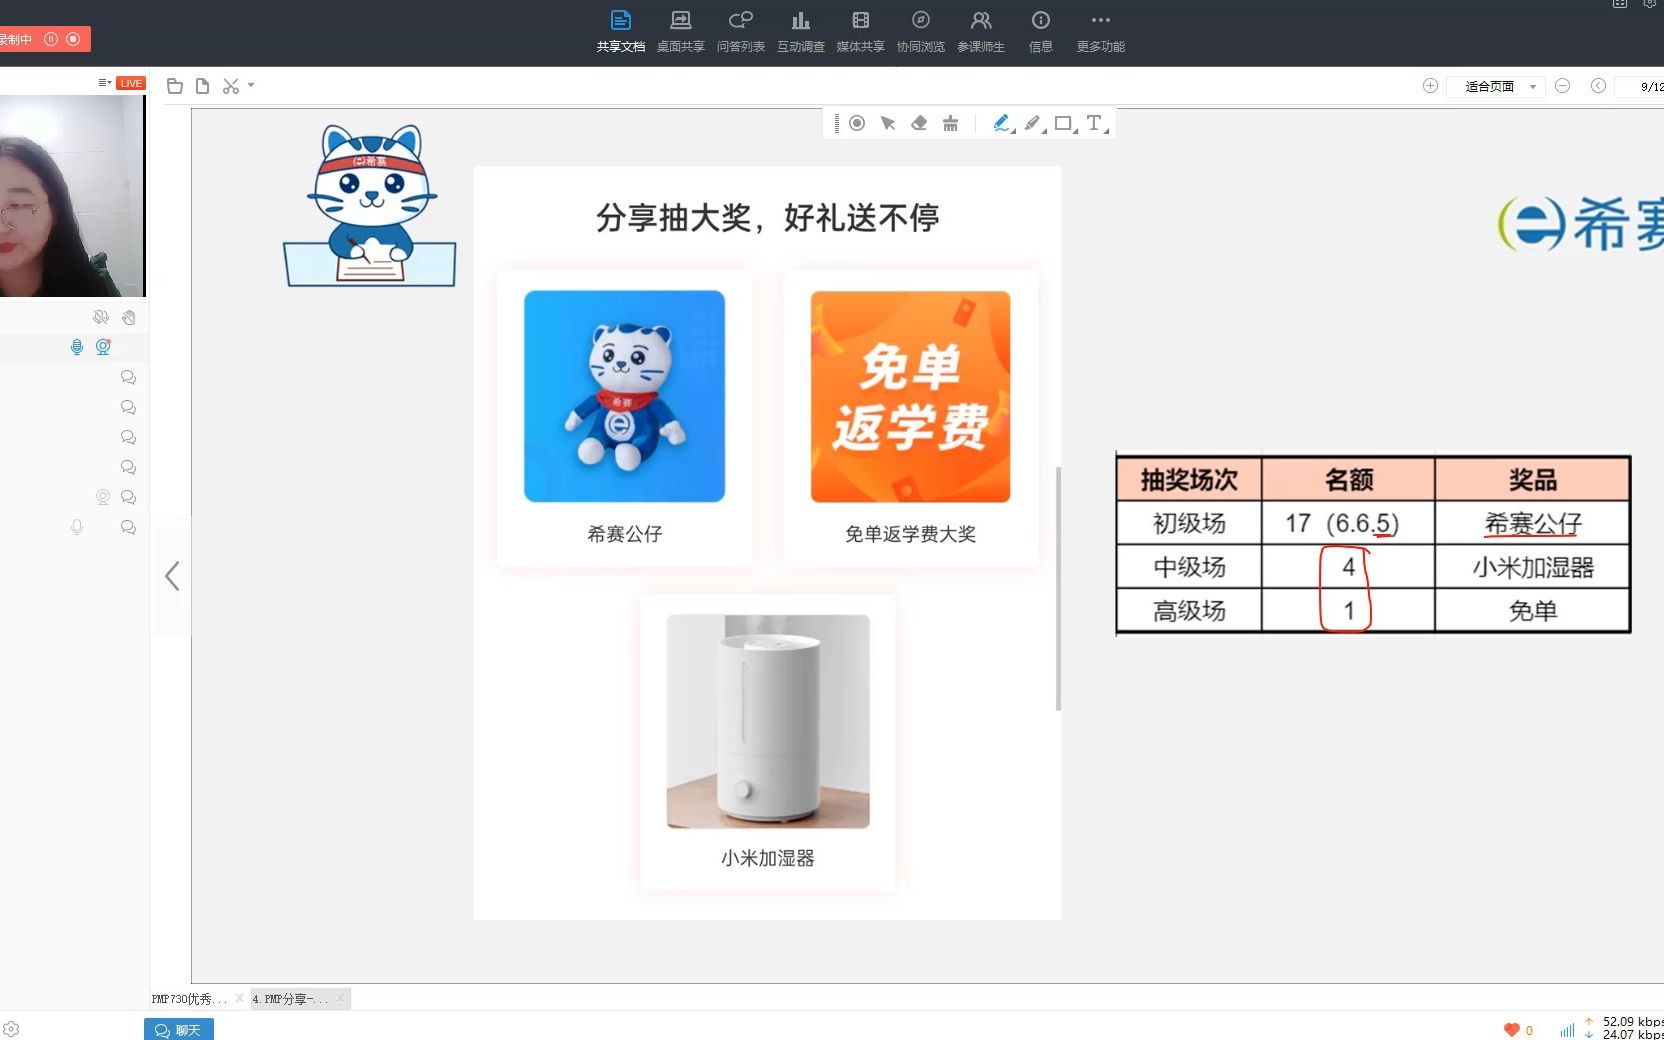This screenshot has width=1664, height=1040.
Task: Click the 小米加湿器 cell in prize table
Action: pos(1533,567)
